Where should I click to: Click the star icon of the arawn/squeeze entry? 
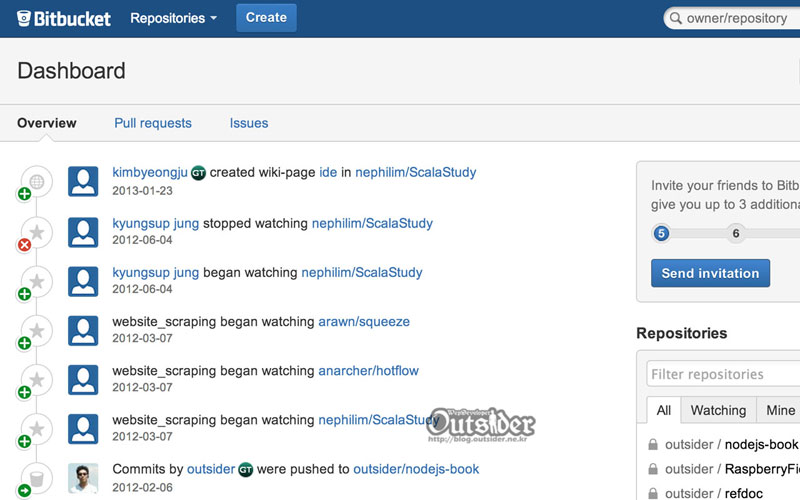[37, 331]
